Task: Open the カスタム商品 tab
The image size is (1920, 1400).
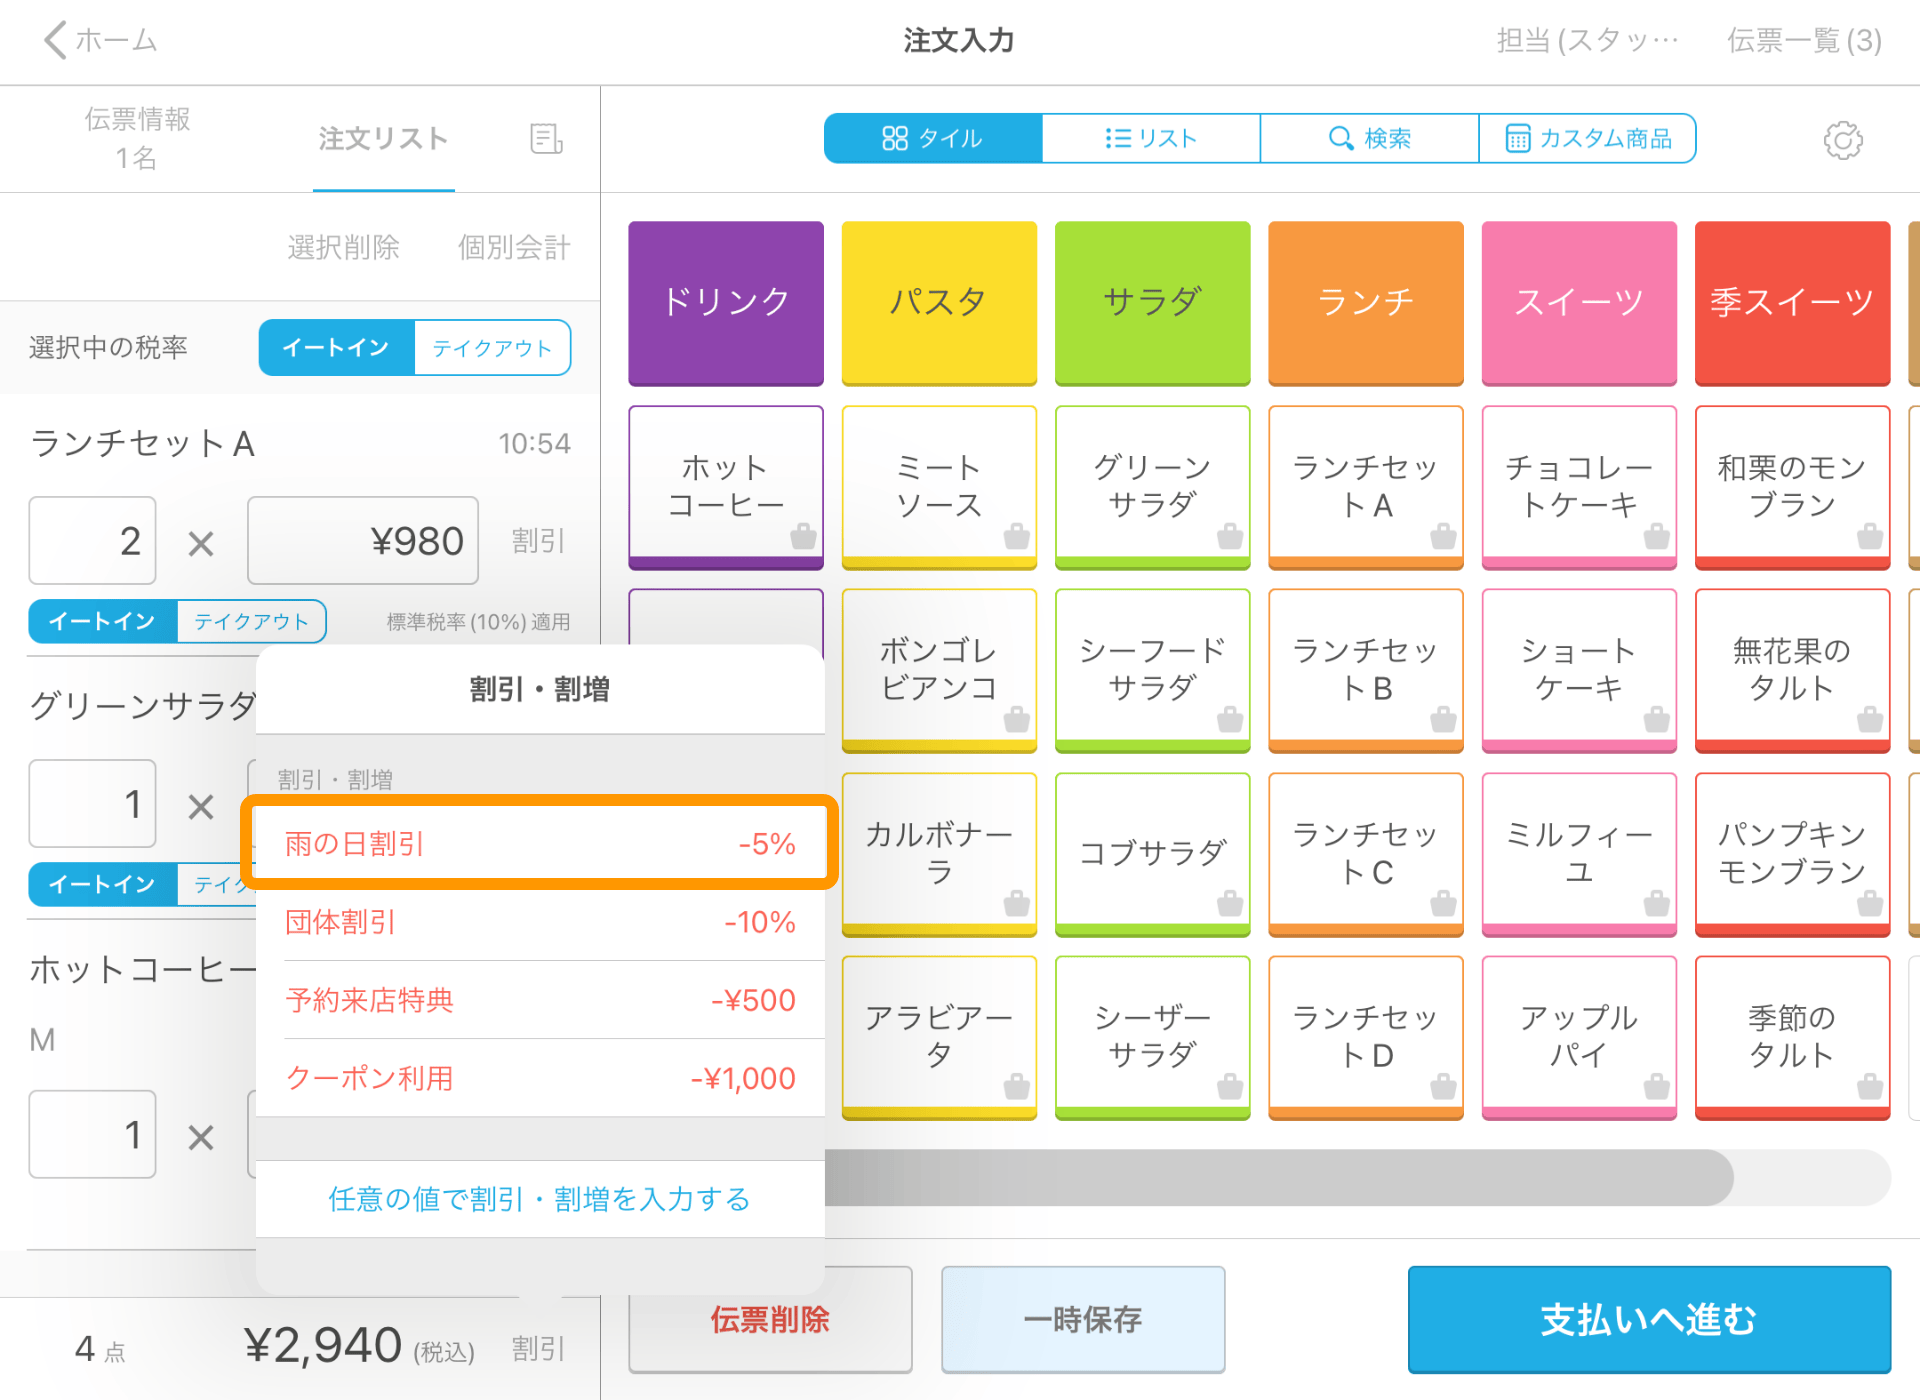Action: tap(1588, 138)
